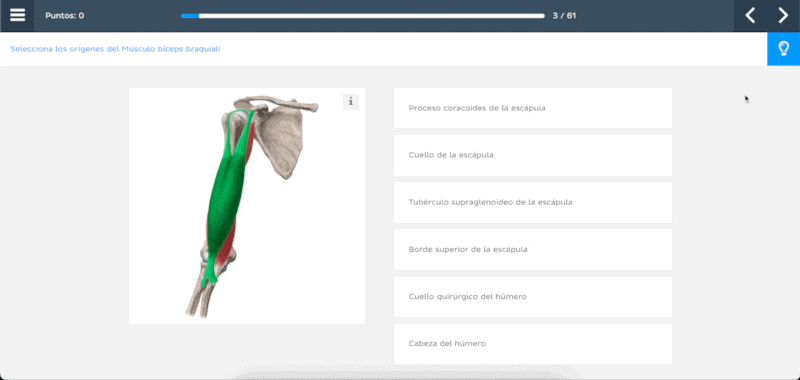Select Proceso coracoides de la escápula

click(x=533, y=108)
